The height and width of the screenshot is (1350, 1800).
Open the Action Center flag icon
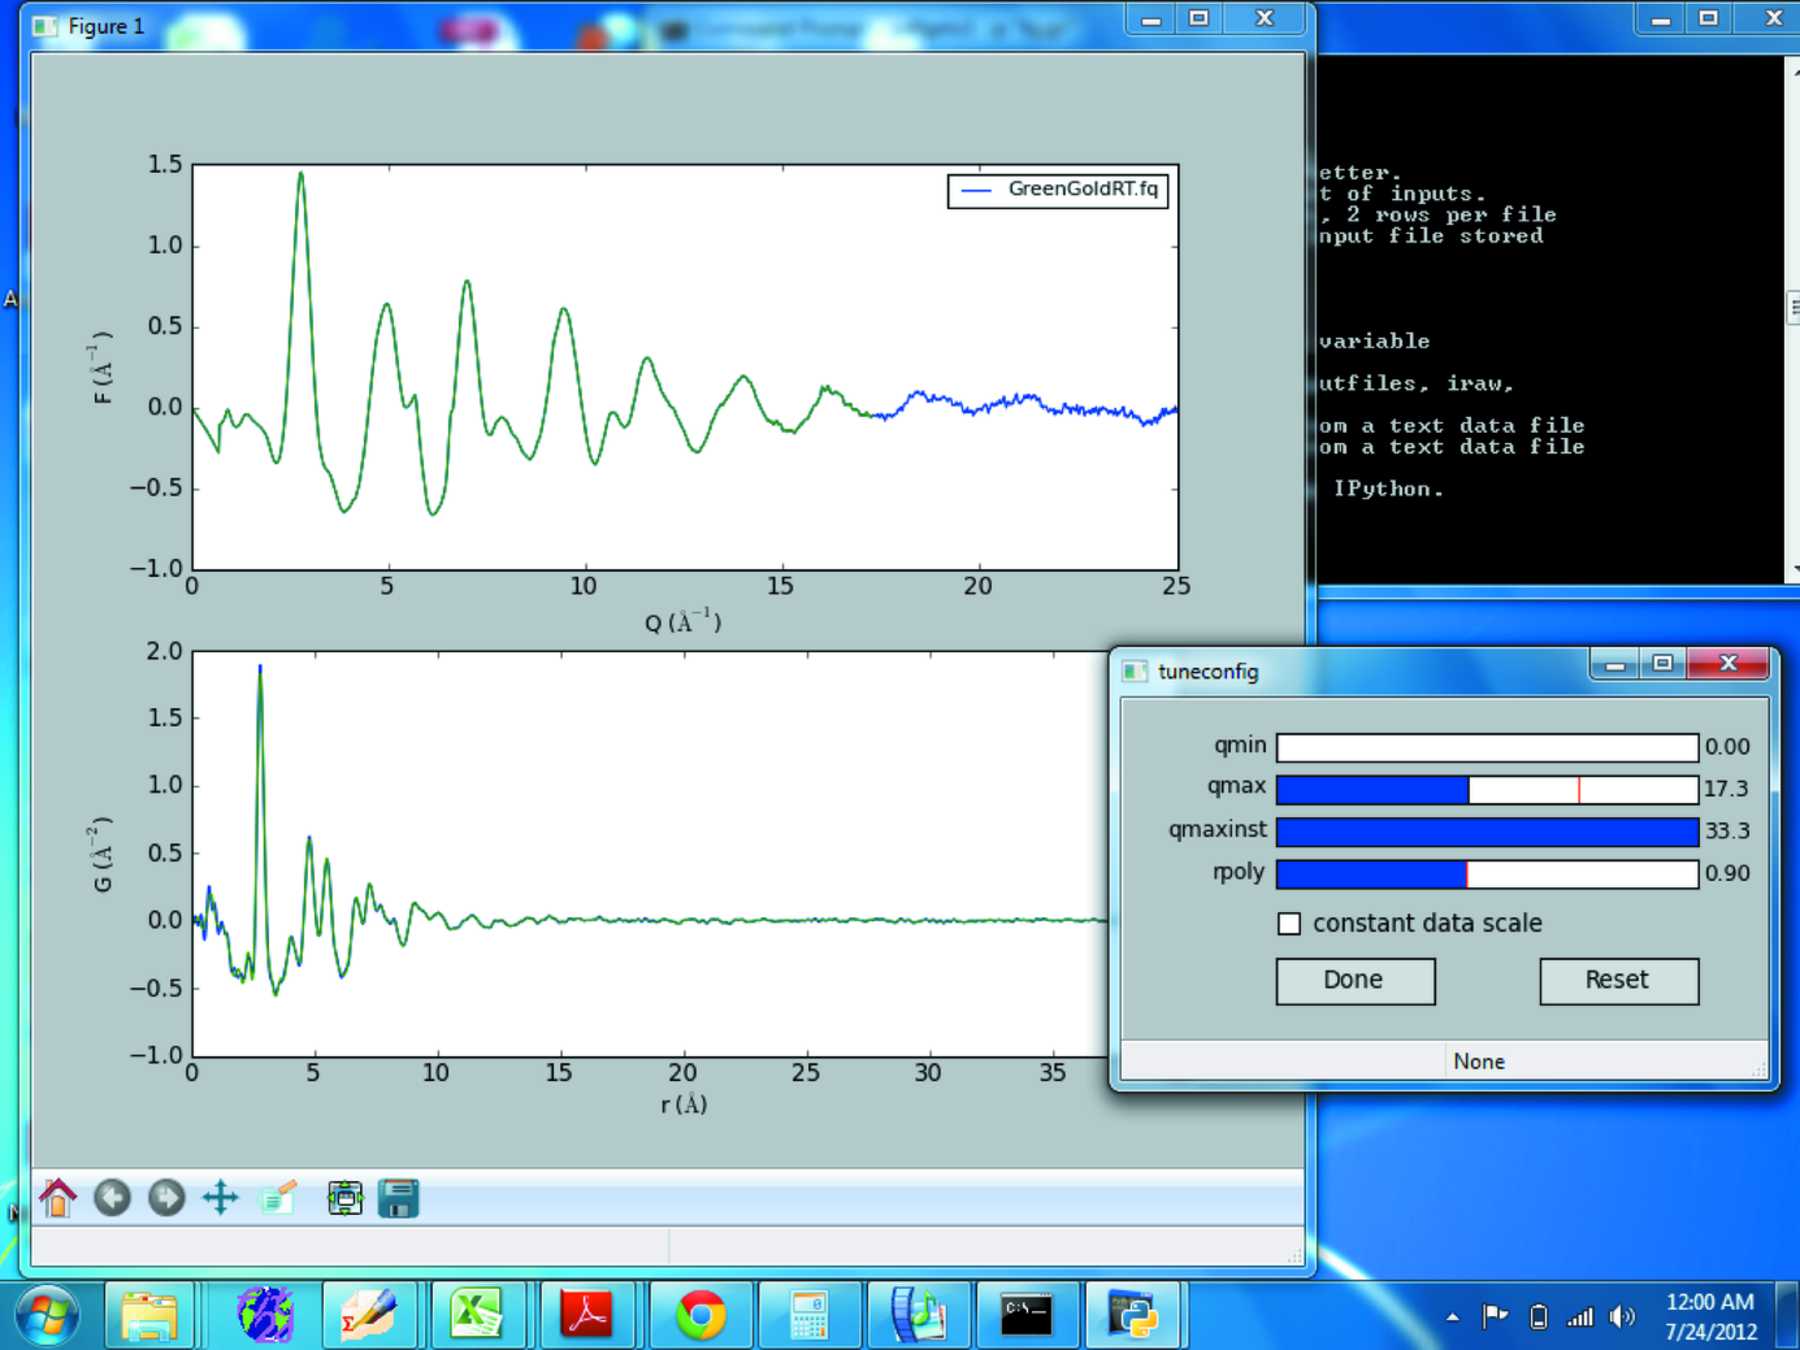point(1495,1316)
